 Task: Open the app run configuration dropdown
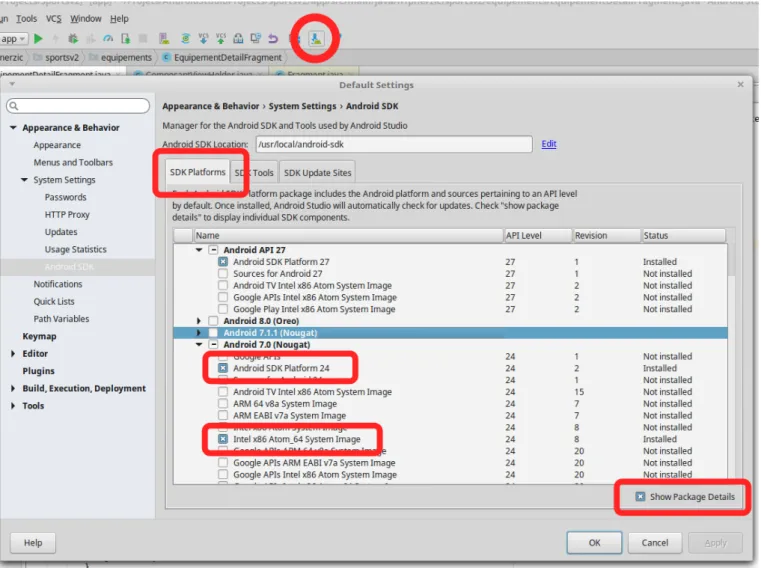tap(14, 38)
